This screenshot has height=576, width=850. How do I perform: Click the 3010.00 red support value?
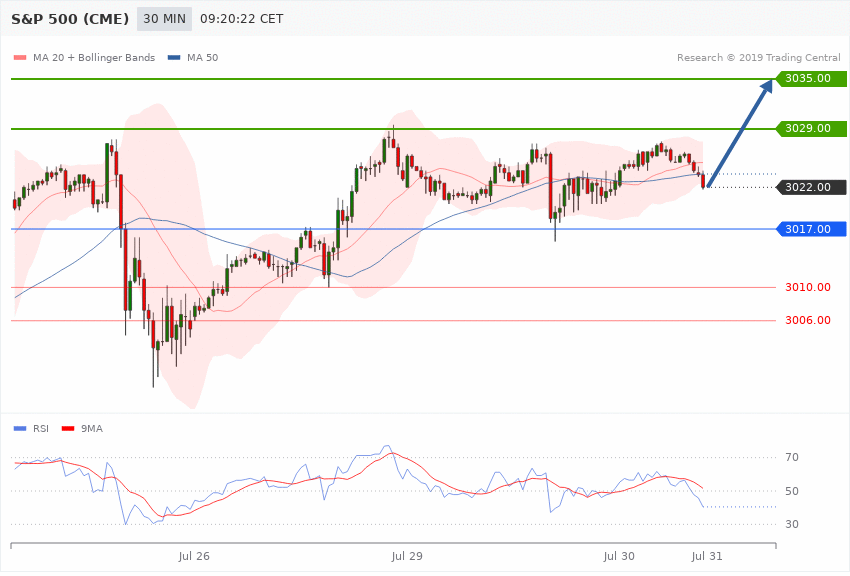click(x=808, y=287)
